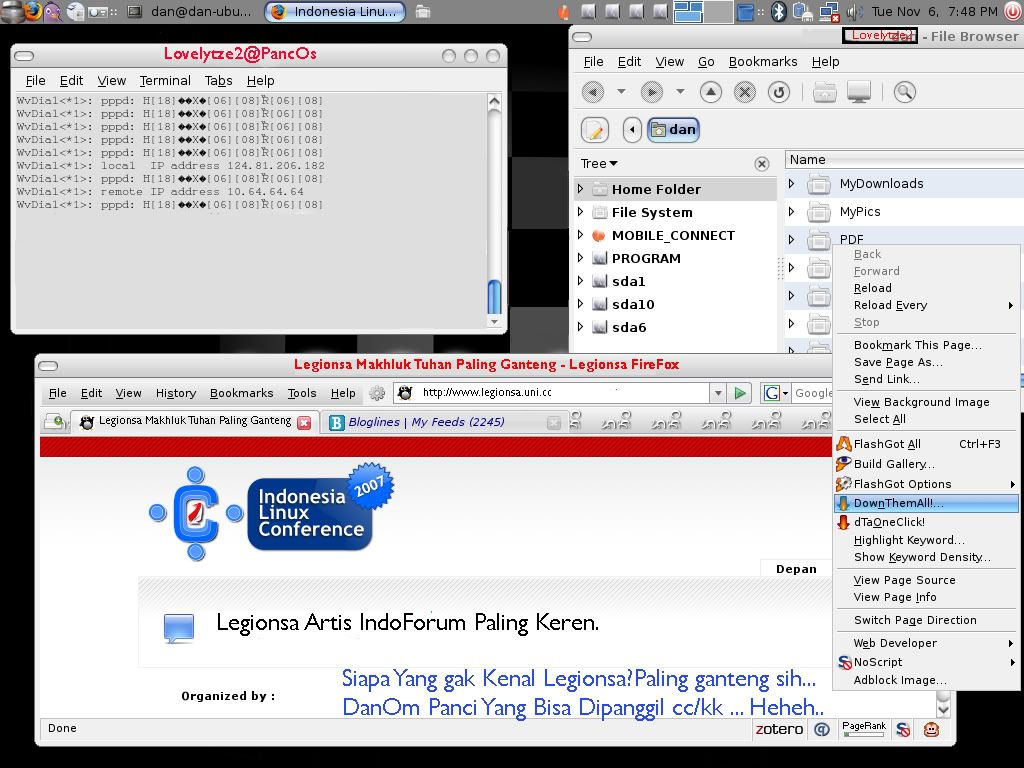Open Zotero from Firefox status bar
The image size is (1024, 768).
pyautogui.click(x=779, y=729)
